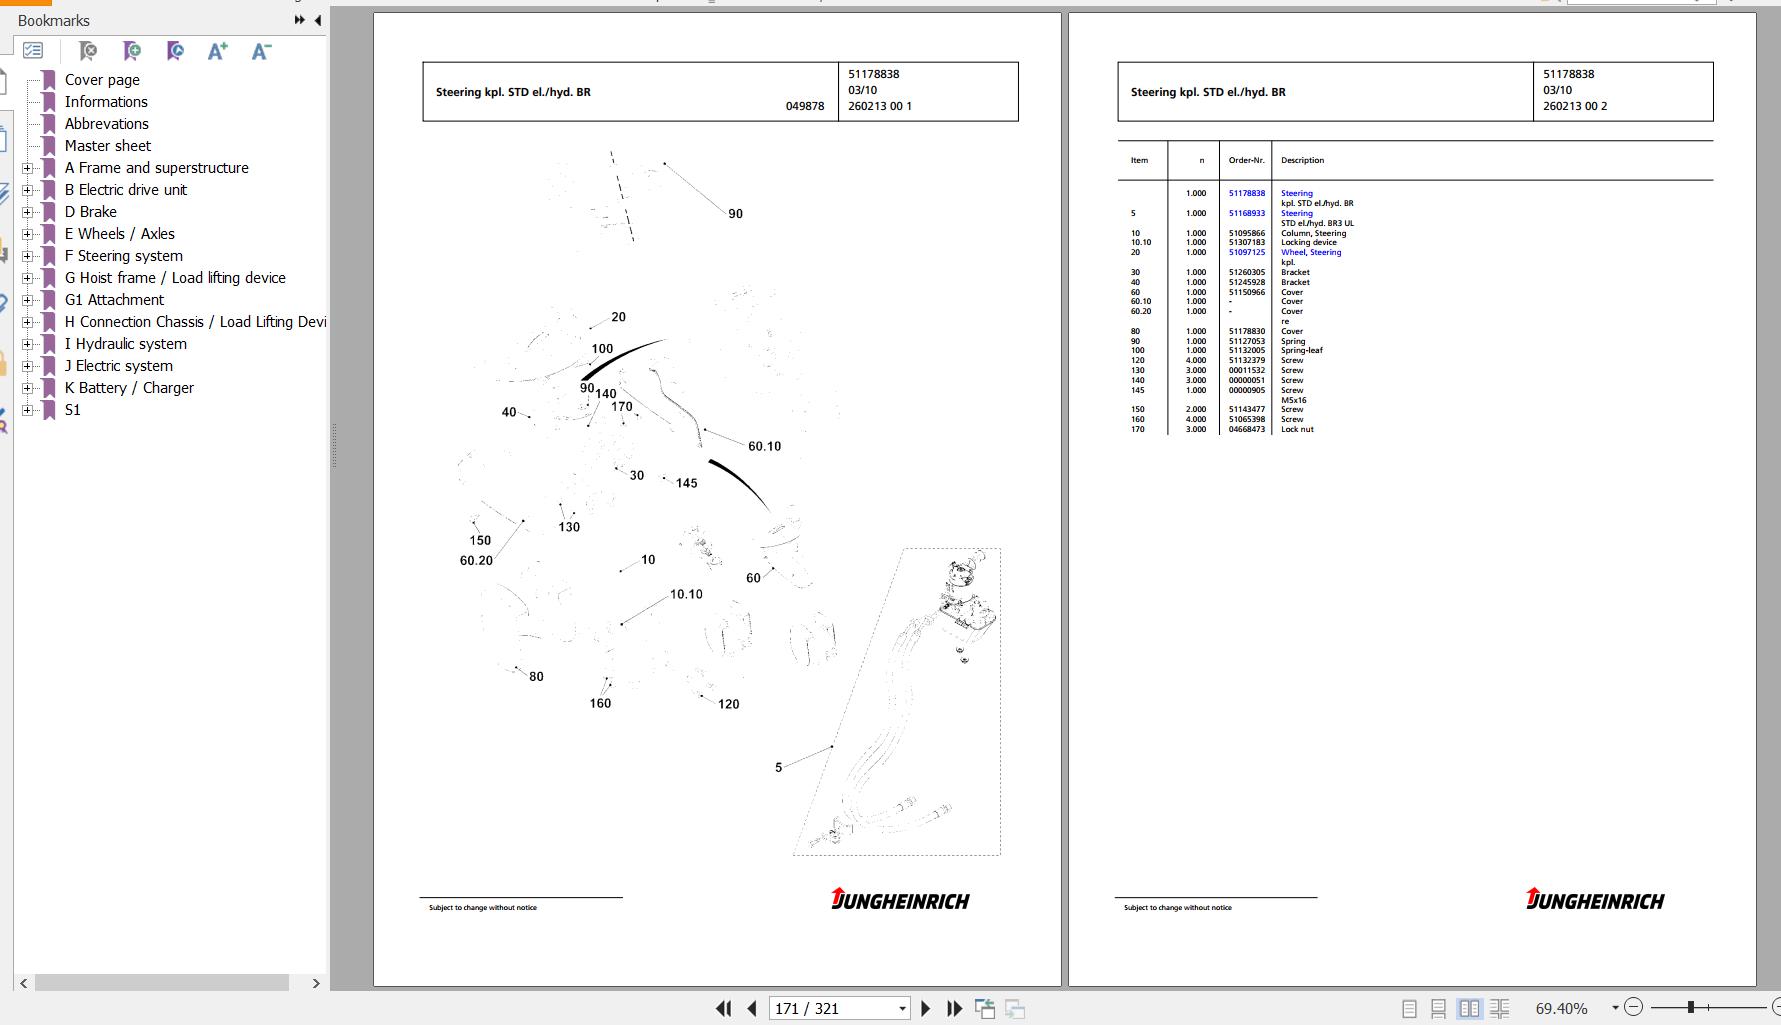This screenshot has width=1781, height=1025.
Task: Expand B Electric drive unit bookmark
Action: (x=27, y=190)
